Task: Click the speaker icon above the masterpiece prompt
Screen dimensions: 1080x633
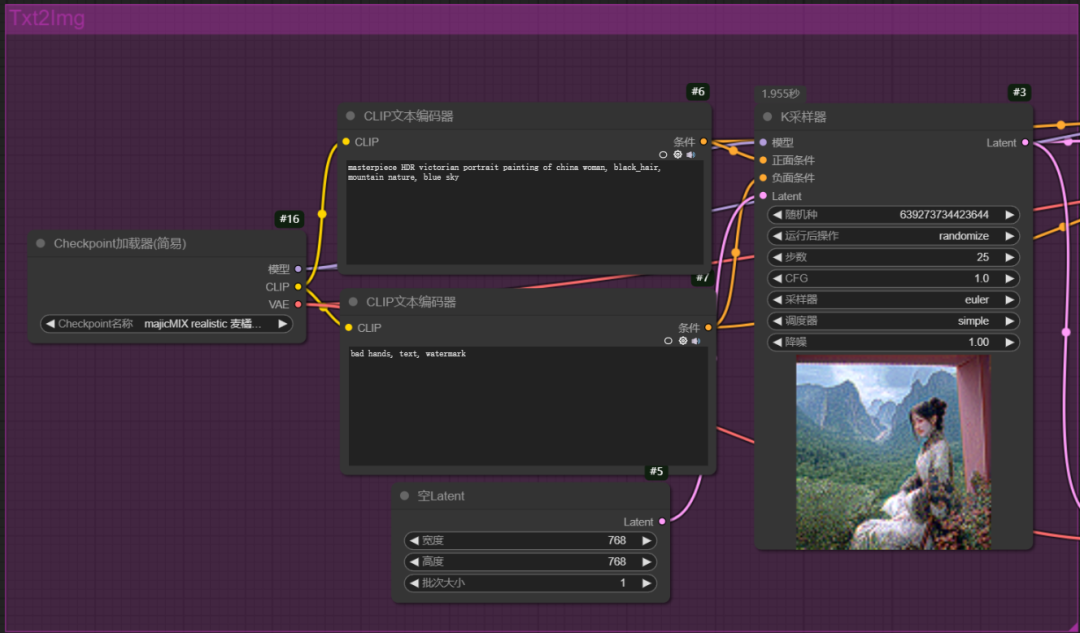Action: point(691,155)
